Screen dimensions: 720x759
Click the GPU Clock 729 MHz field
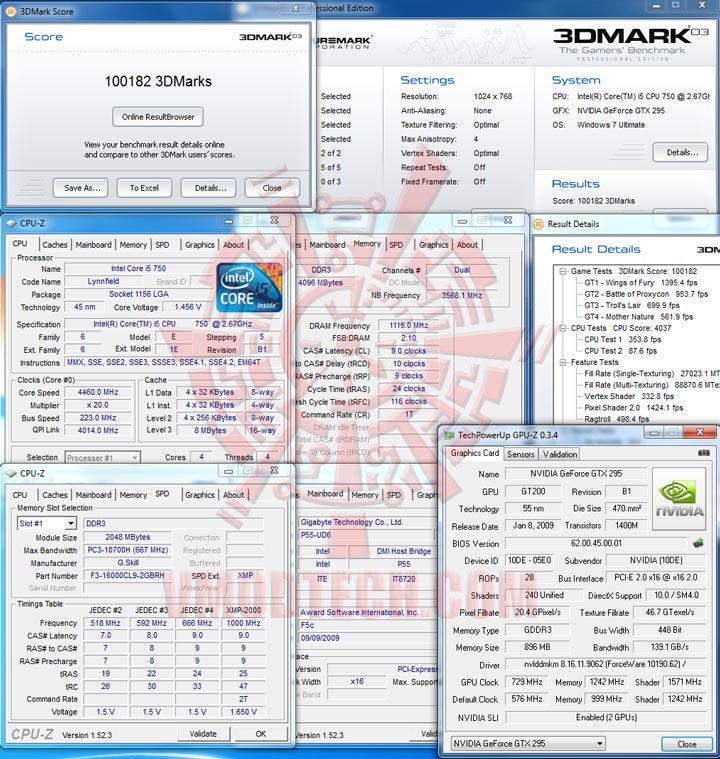(527, 682)
